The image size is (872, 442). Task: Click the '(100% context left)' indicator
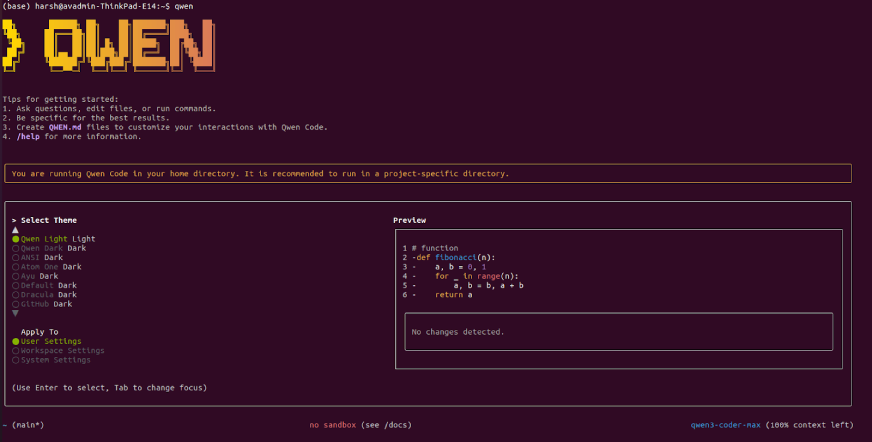point(809,425)
